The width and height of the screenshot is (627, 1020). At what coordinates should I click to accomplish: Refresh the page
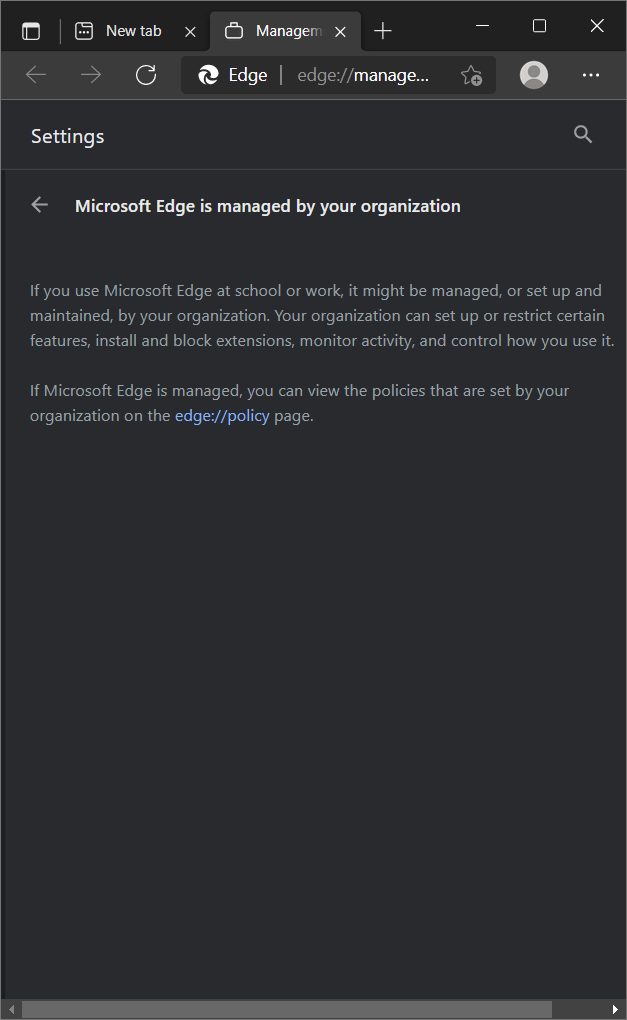146,75
